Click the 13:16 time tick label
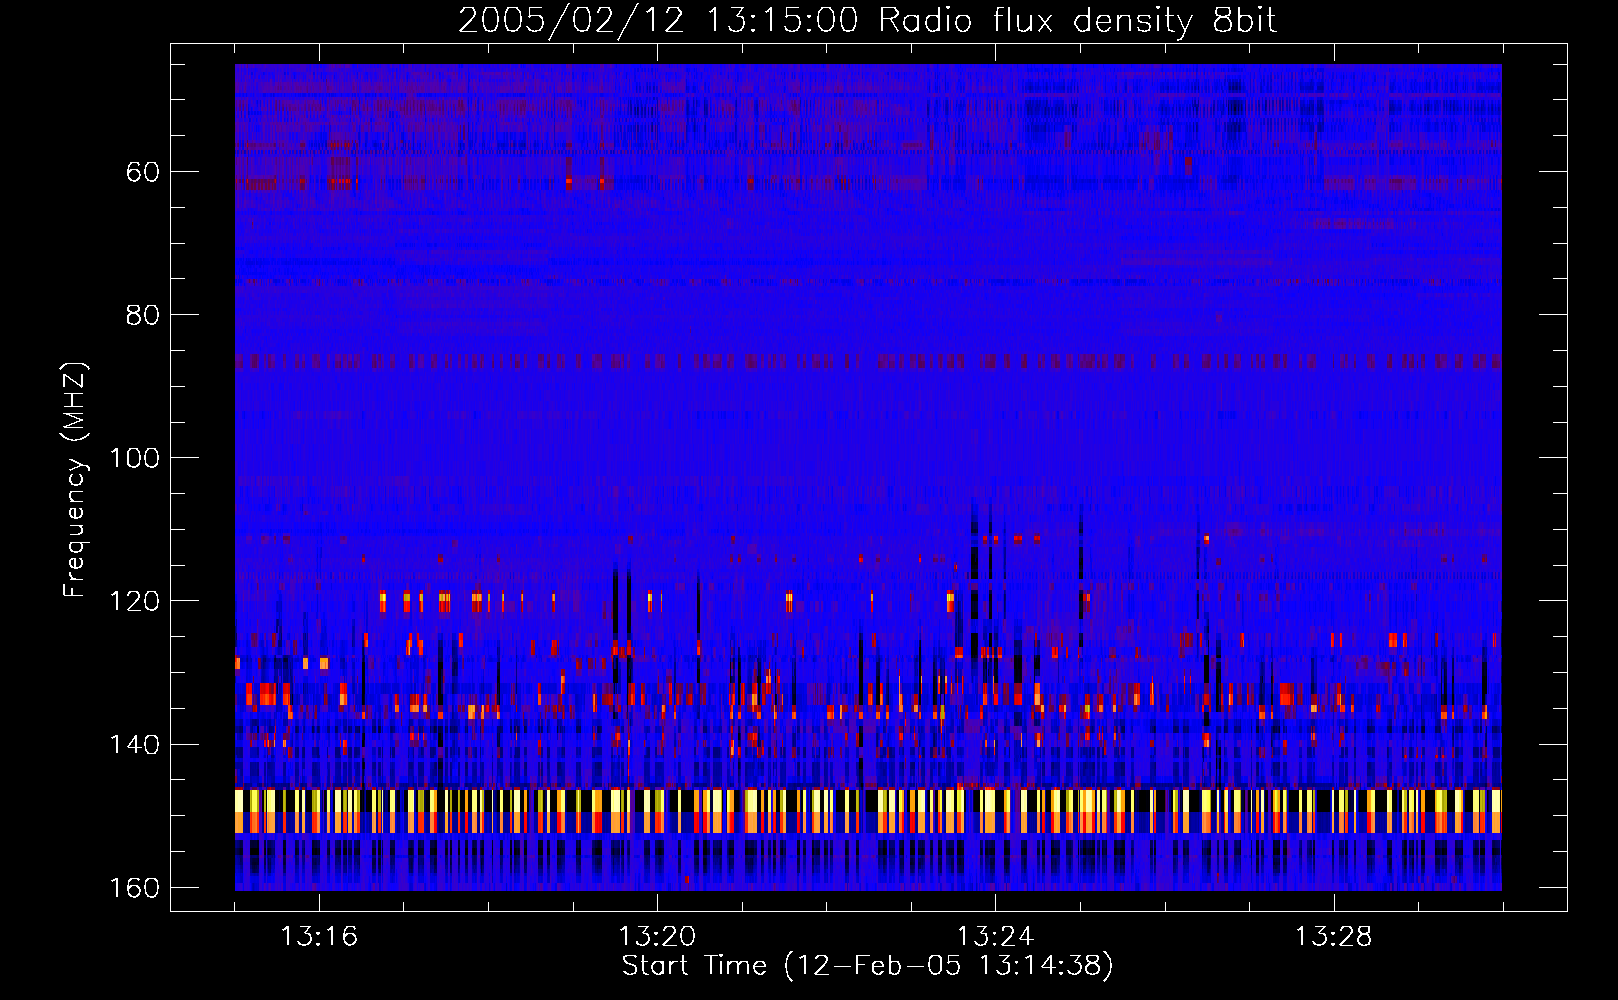The image size is (1618, 1000). pos(319,937)
